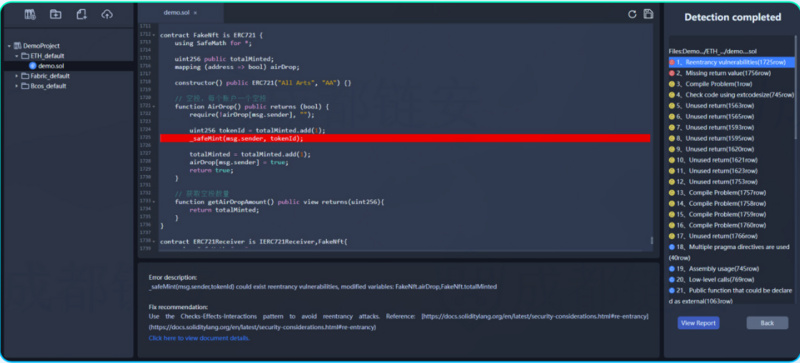Select Reentrancy vulnerabilities result item
The image size is (800, 363).
731,62
